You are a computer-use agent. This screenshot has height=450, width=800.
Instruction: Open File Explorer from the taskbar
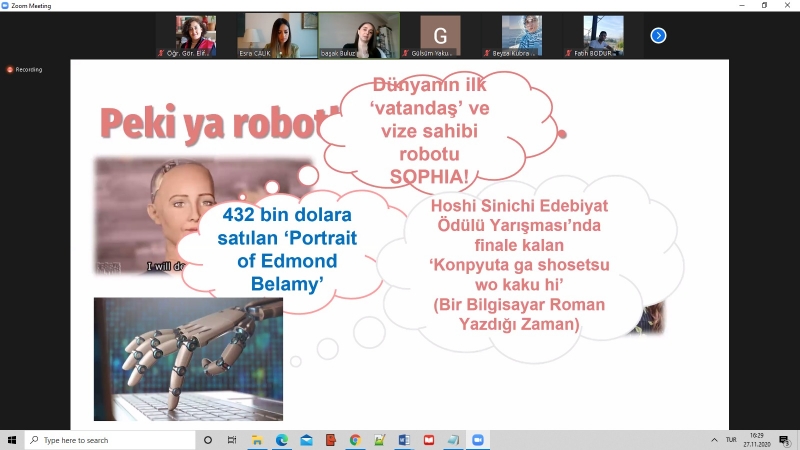257,440
